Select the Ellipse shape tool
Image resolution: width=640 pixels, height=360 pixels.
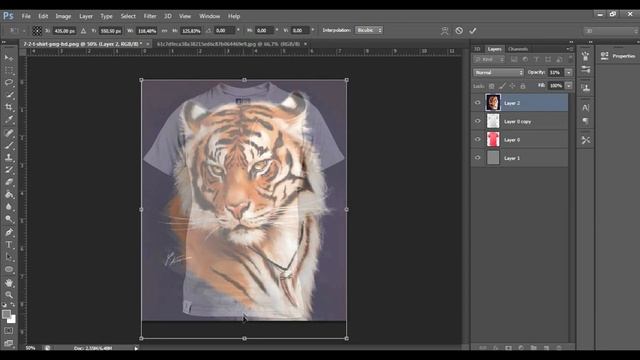9,269
